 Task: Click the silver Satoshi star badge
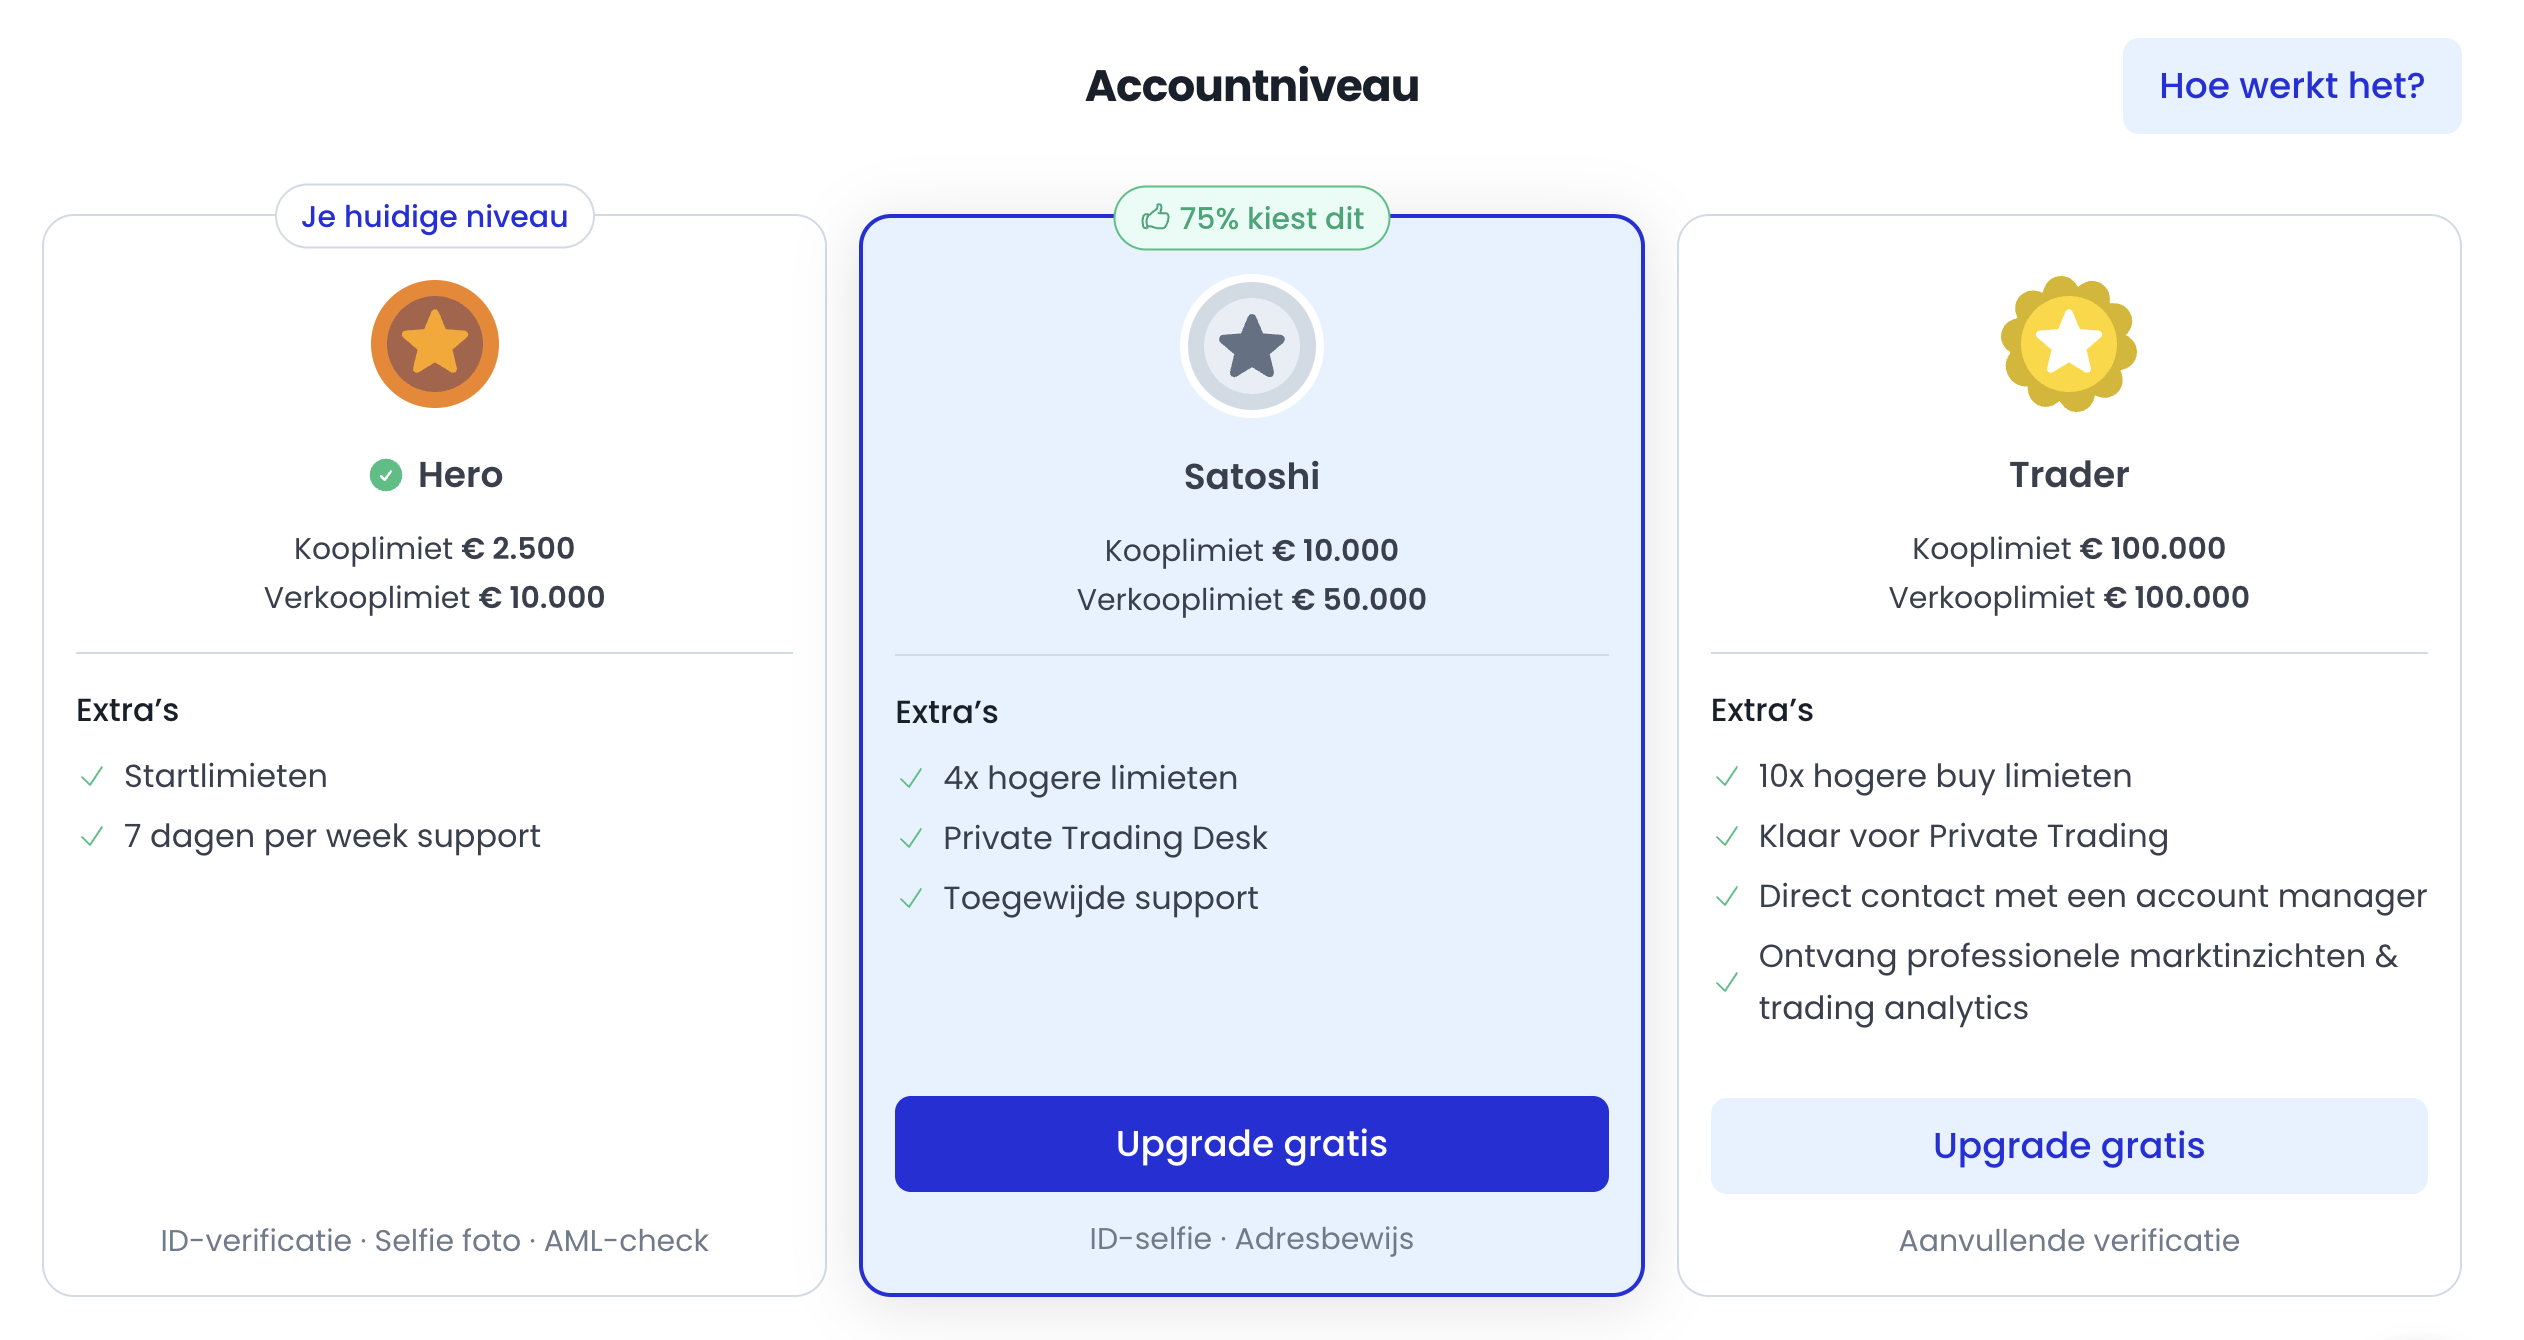1251,346
